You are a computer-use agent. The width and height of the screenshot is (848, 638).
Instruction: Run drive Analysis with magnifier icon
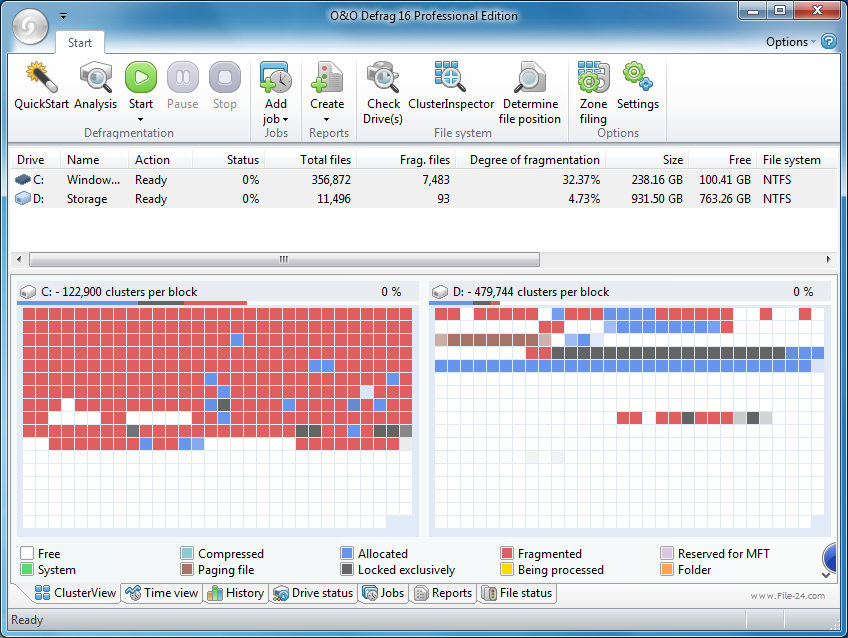(96, 77)
